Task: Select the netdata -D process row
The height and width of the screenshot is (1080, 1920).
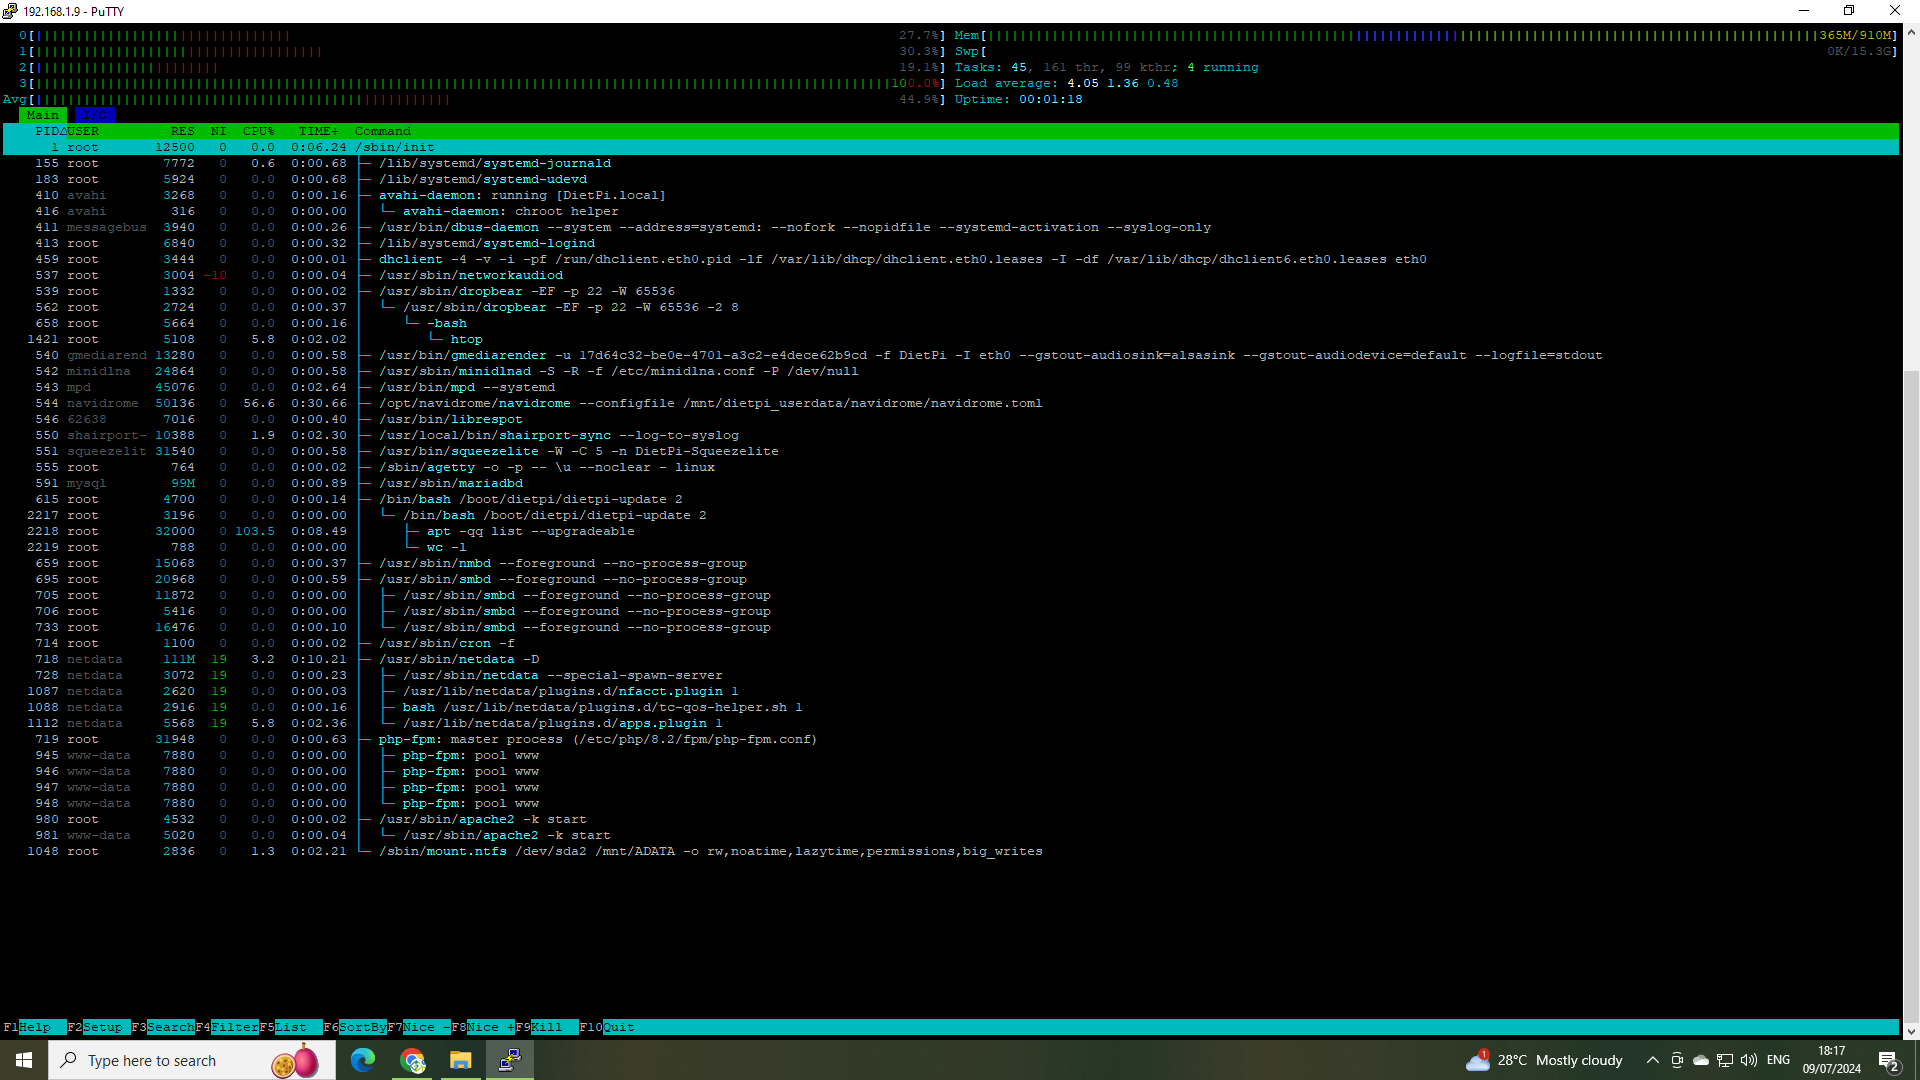Action: coord(950,659)
